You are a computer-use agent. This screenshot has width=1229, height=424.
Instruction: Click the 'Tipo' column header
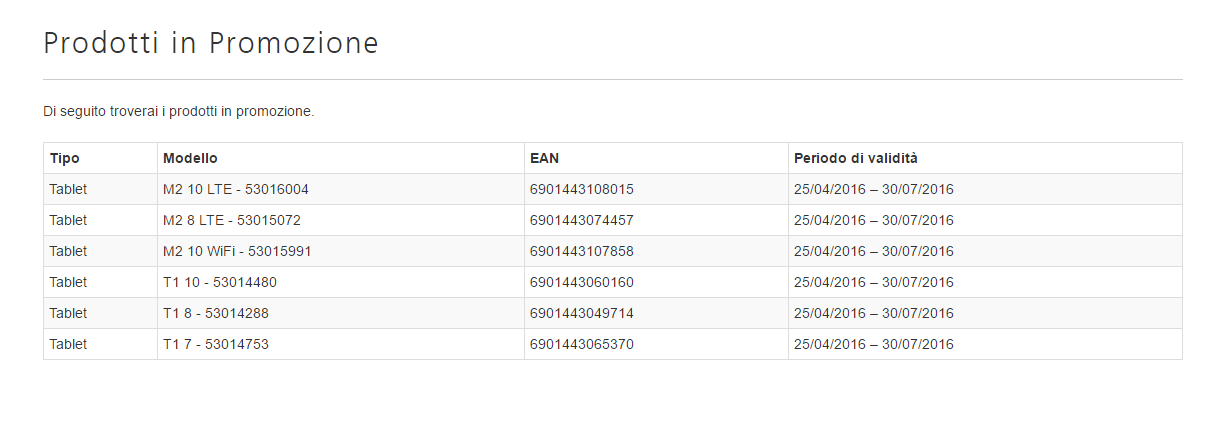tap(65, 158)
